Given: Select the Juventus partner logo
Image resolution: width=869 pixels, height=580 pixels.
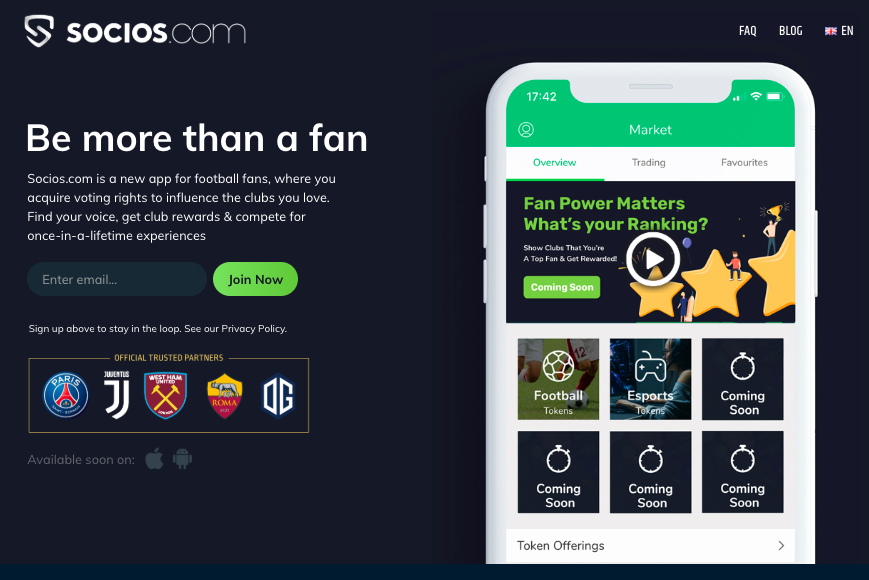Looking at the screenshot, I should (x=117, y=394).
